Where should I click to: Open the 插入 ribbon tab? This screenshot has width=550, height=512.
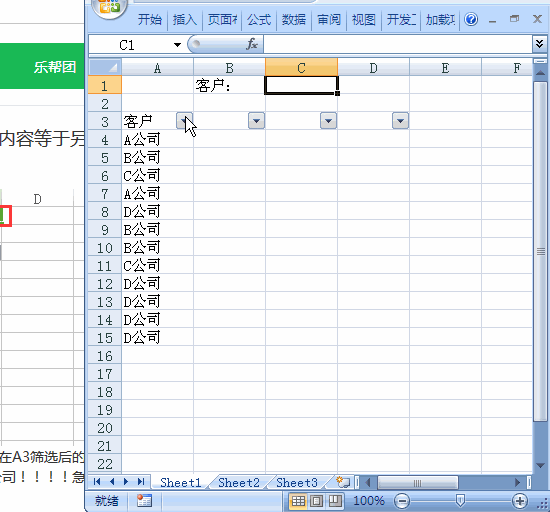pyautogui.click(x=185, y=20)
